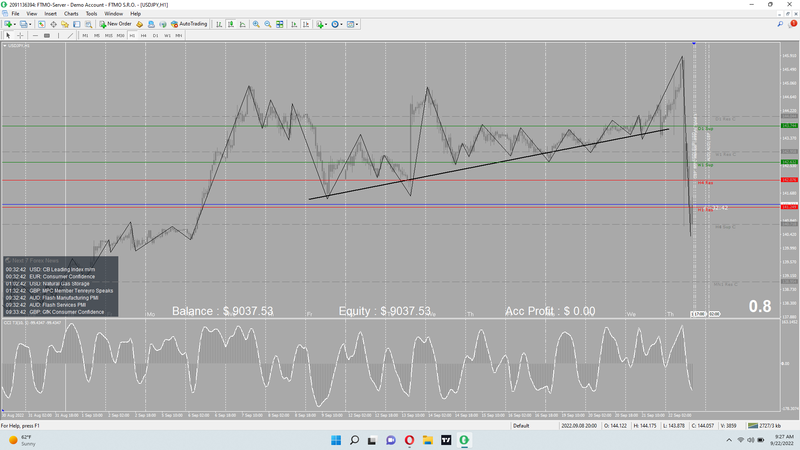Click the New Order button

coord(115,23)
